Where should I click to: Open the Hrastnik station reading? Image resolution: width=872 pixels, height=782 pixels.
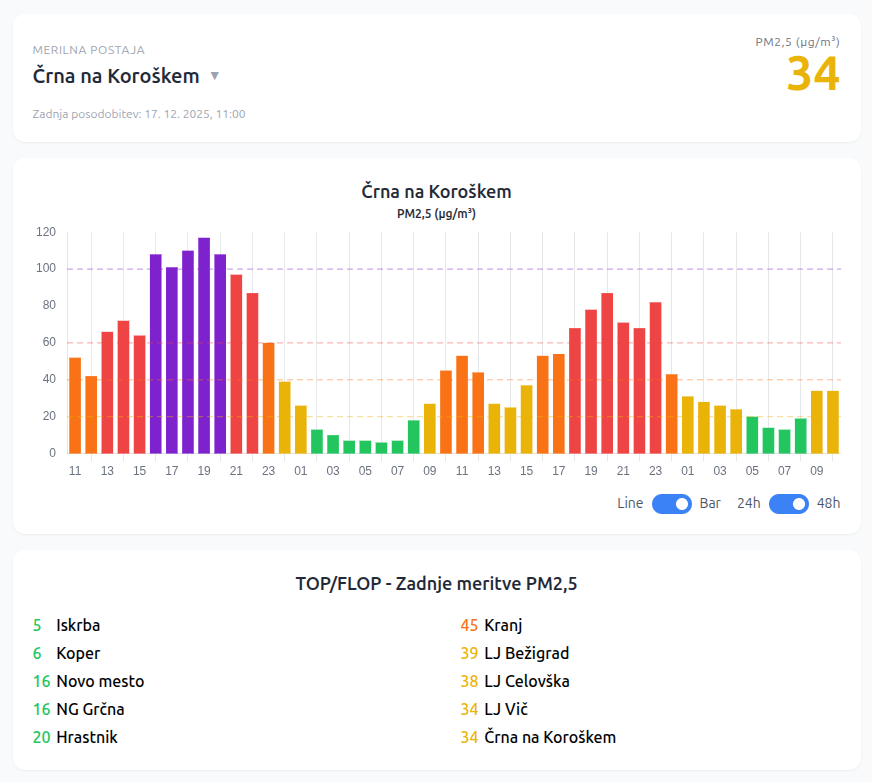point(86,737)
